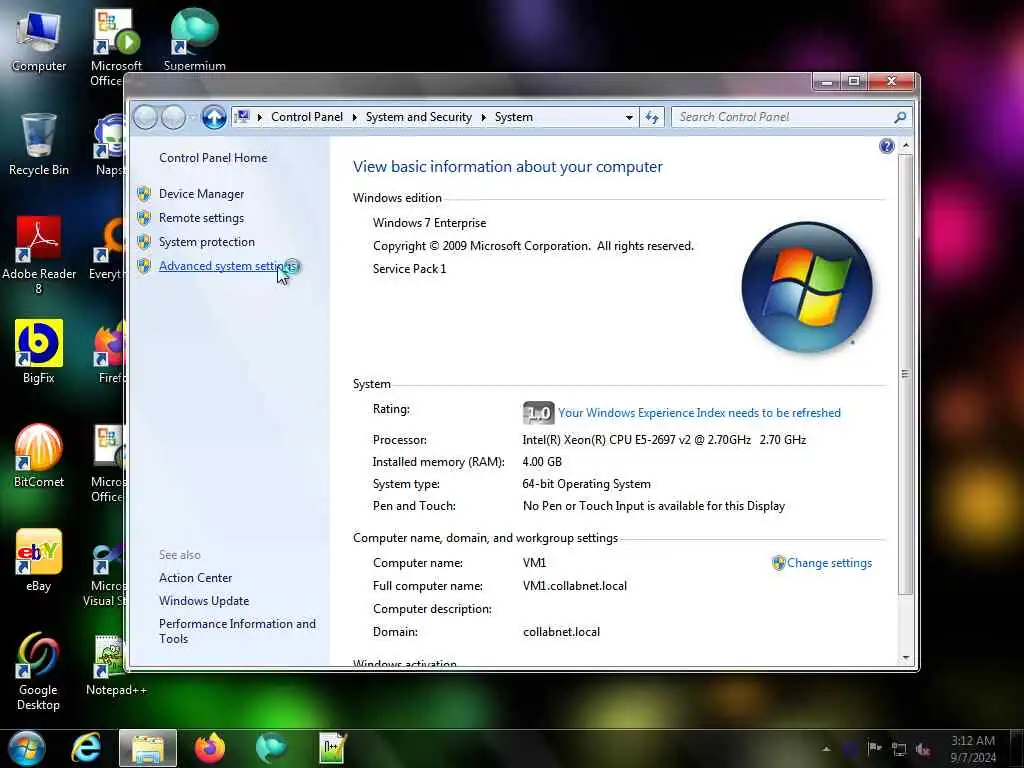The height and width of the screenshot is (768, 1024).
Task: Click the search magnifier icon
Action: (900, 117)
